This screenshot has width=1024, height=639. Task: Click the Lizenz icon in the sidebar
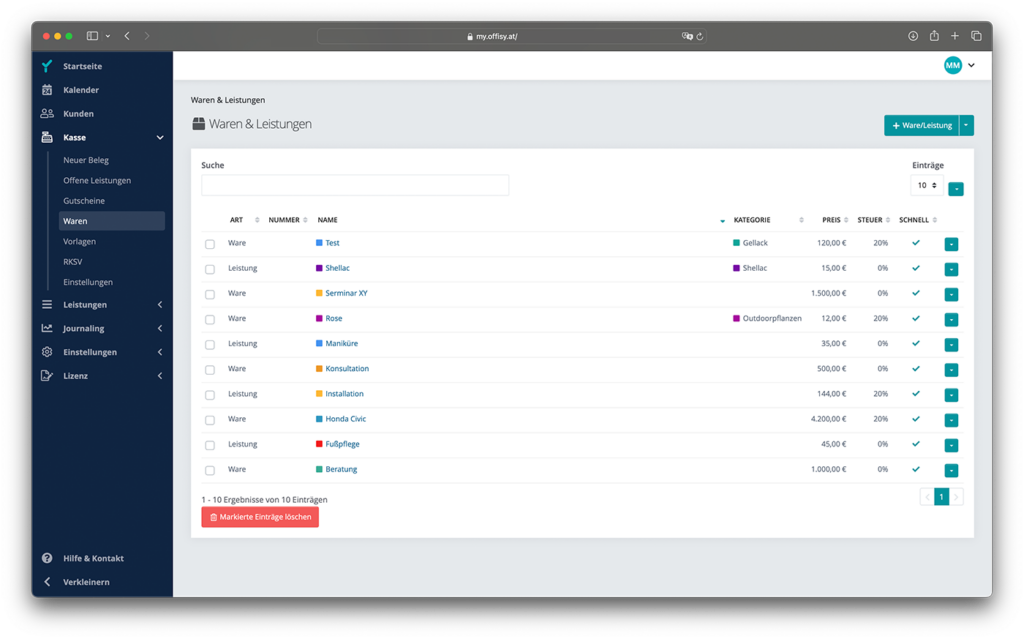tap(47, 376)
